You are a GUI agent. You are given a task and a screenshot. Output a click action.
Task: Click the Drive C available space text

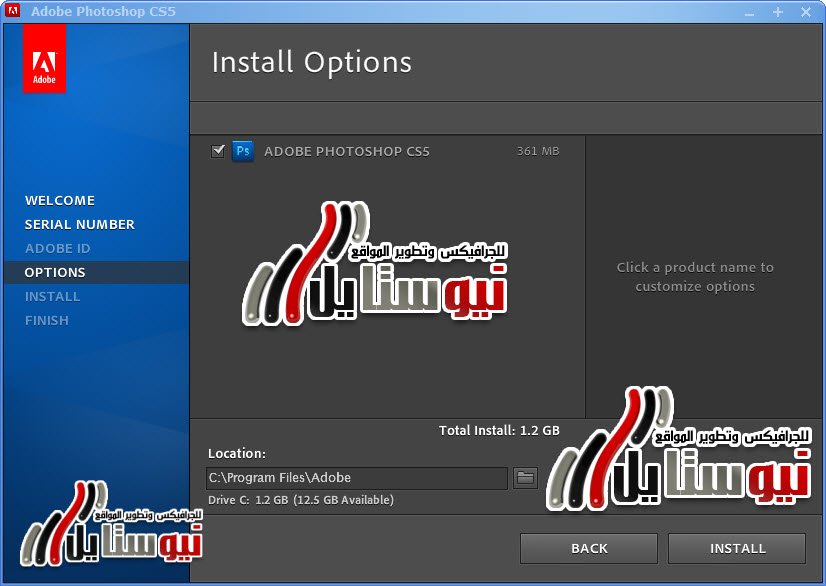point(301,500)
